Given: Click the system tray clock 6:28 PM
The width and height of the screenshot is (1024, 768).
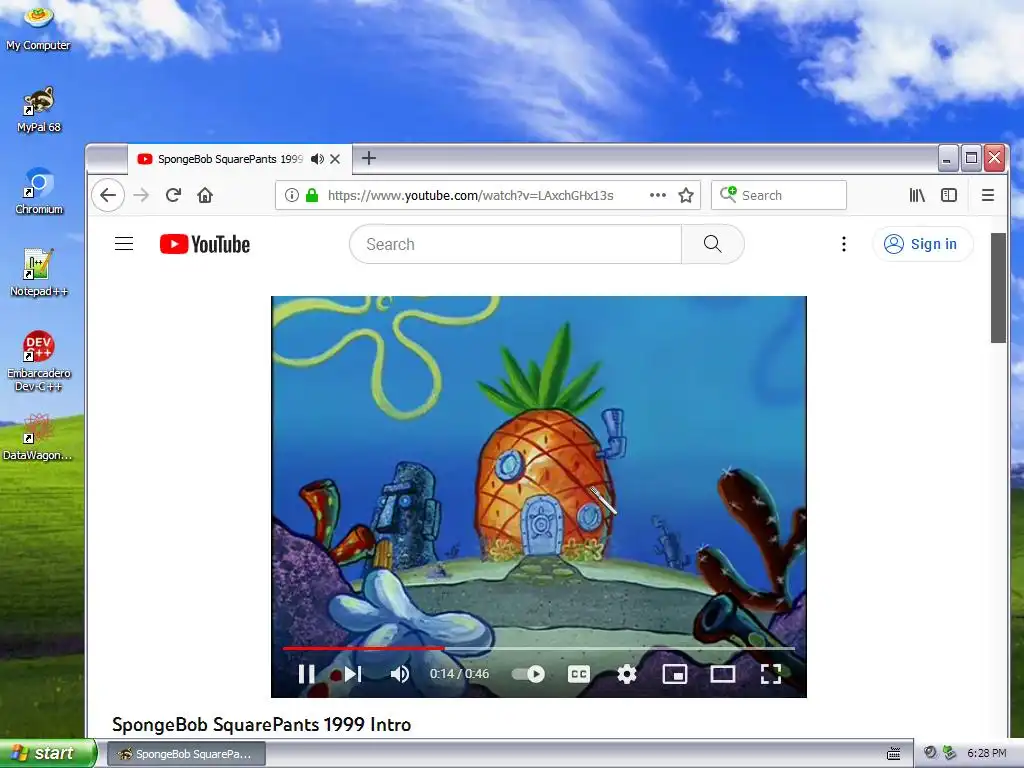Looking at the screenshot, I should click(987, 754).
